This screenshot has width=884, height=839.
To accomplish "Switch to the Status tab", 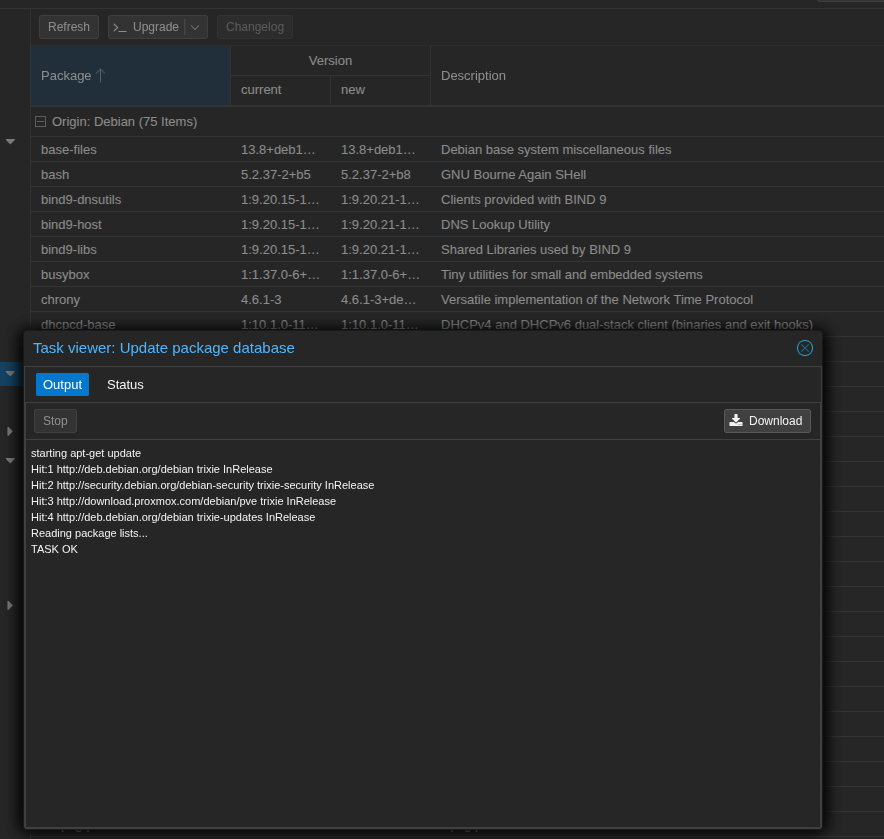I will pos(125,385).
